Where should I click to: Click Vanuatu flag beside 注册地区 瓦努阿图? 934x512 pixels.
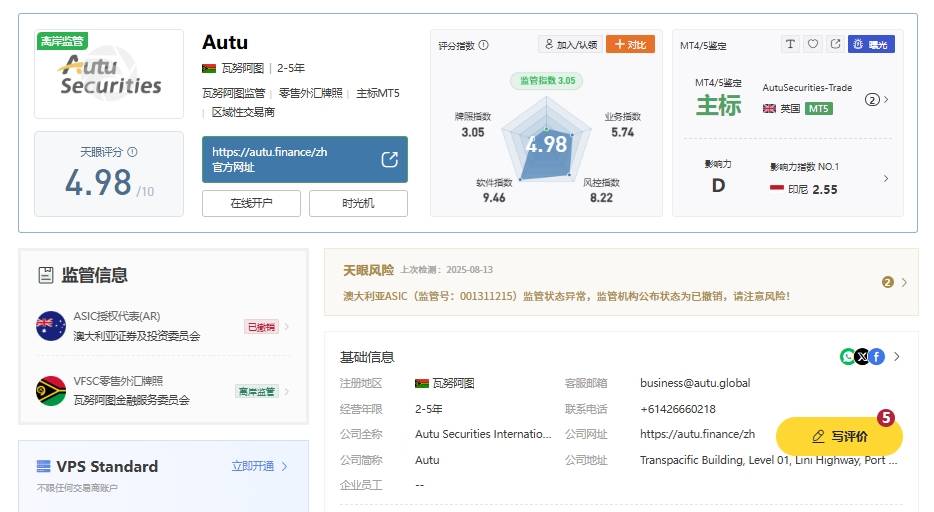[x=422, y=383]
